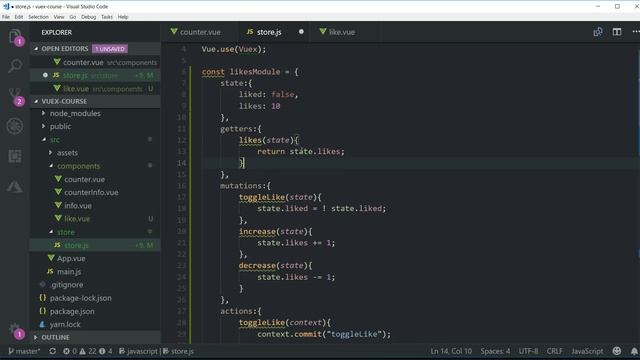Open the More Actions ellipsis menu

635,32
